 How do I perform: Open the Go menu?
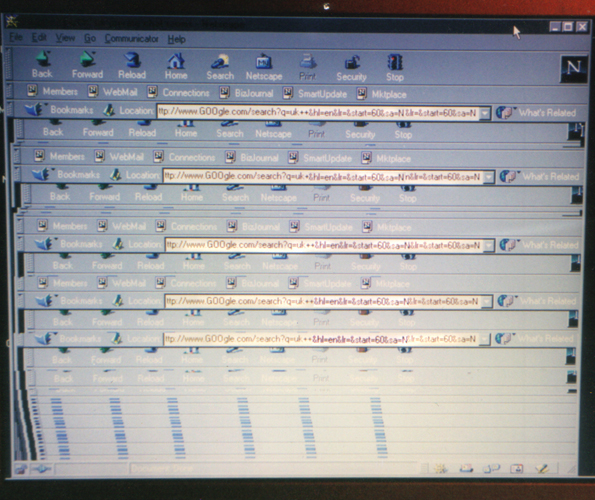90,38
